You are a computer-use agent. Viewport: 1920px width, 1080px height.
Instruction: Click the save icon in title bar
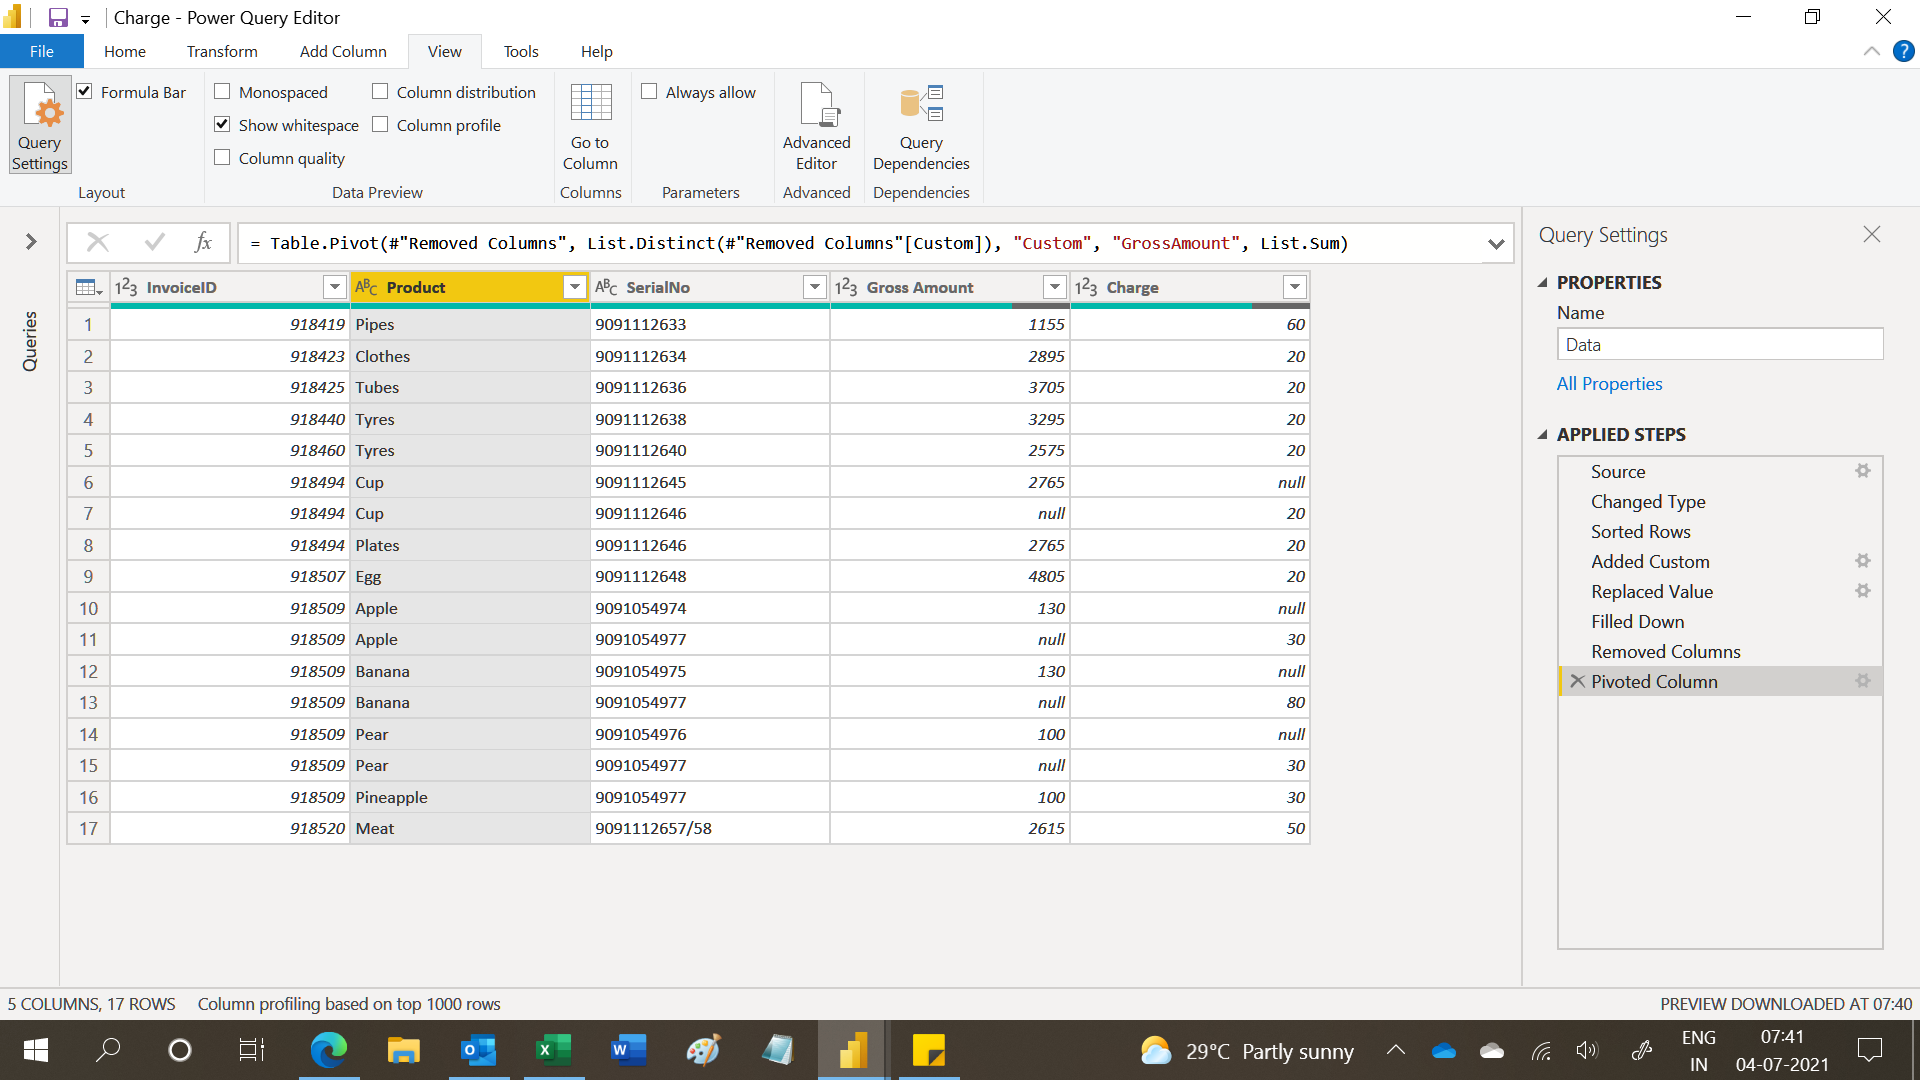58,18
